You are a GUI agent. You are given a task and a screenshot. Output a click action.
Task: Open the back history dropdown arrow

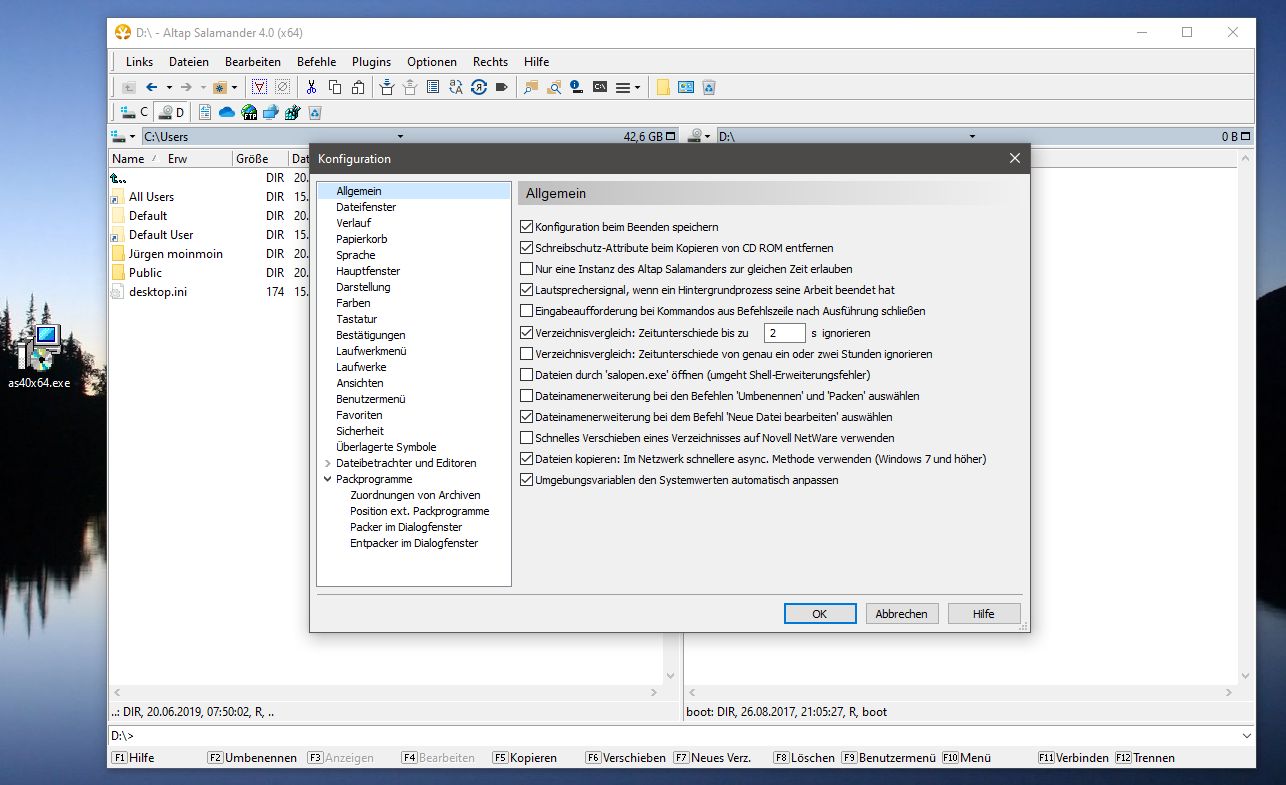(x=169, y=87)
